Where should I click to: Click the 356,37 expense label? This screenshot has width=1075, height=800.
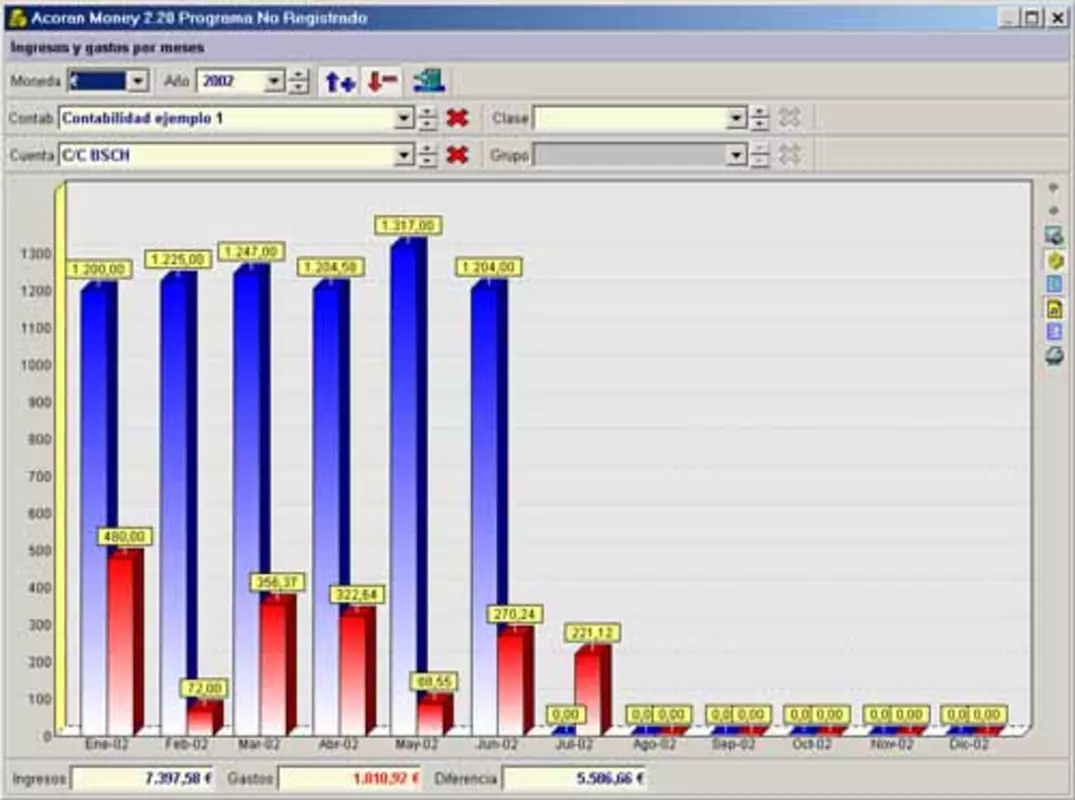coord(277,583)
